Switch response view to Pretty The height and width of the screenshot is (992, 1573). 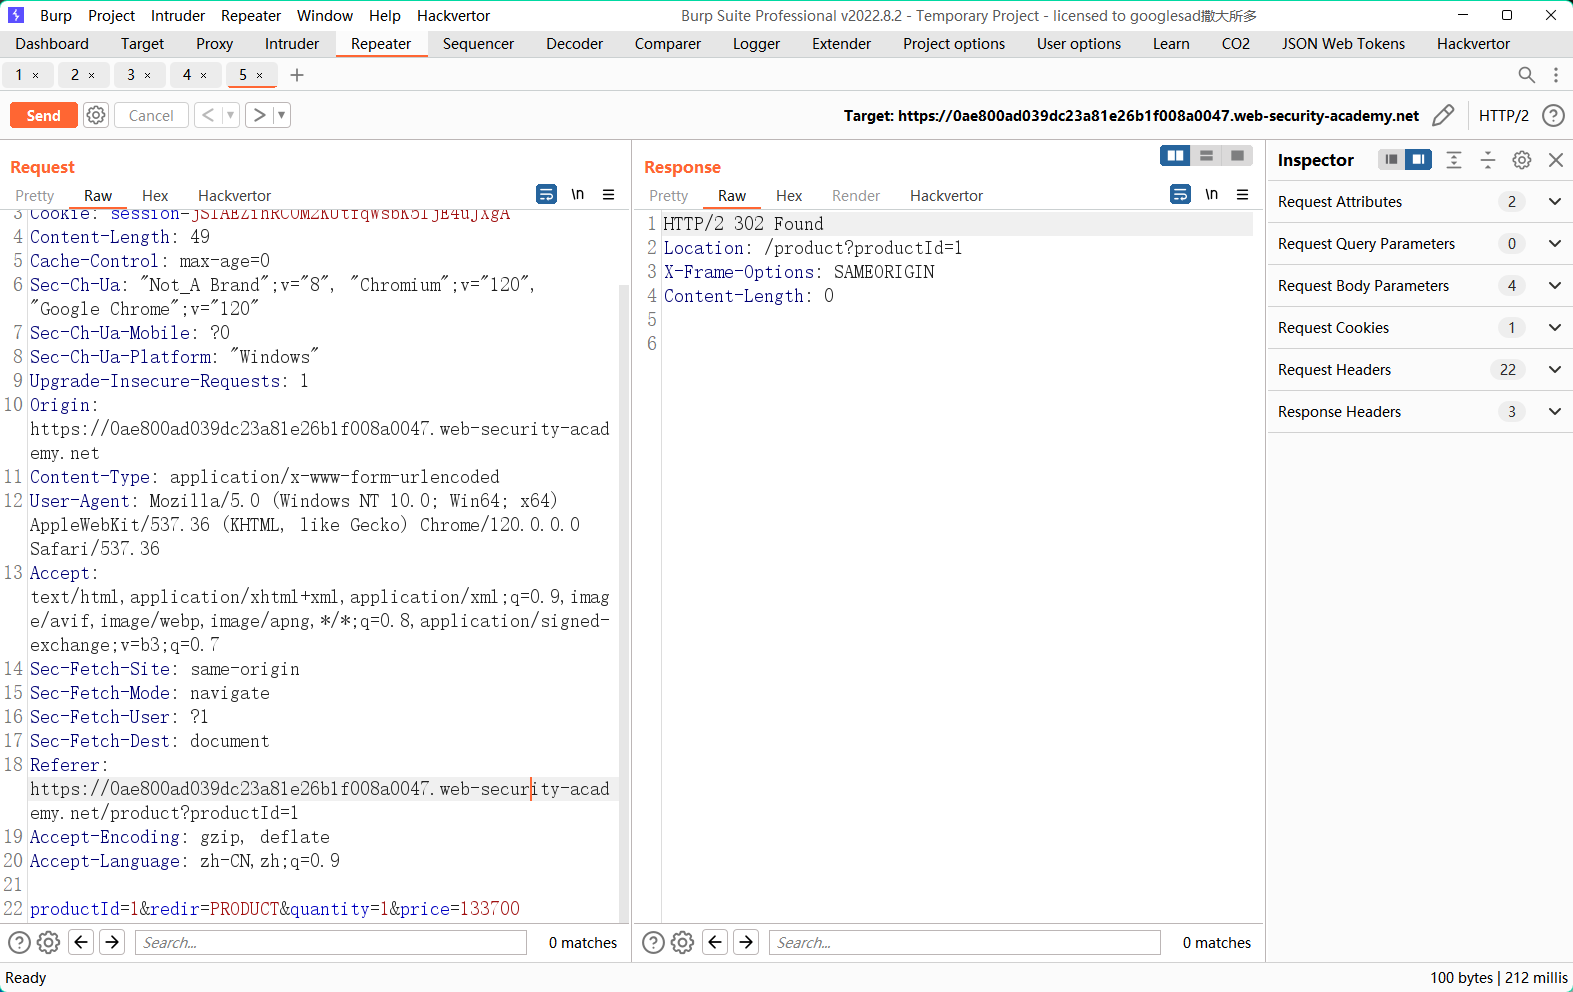669,196
